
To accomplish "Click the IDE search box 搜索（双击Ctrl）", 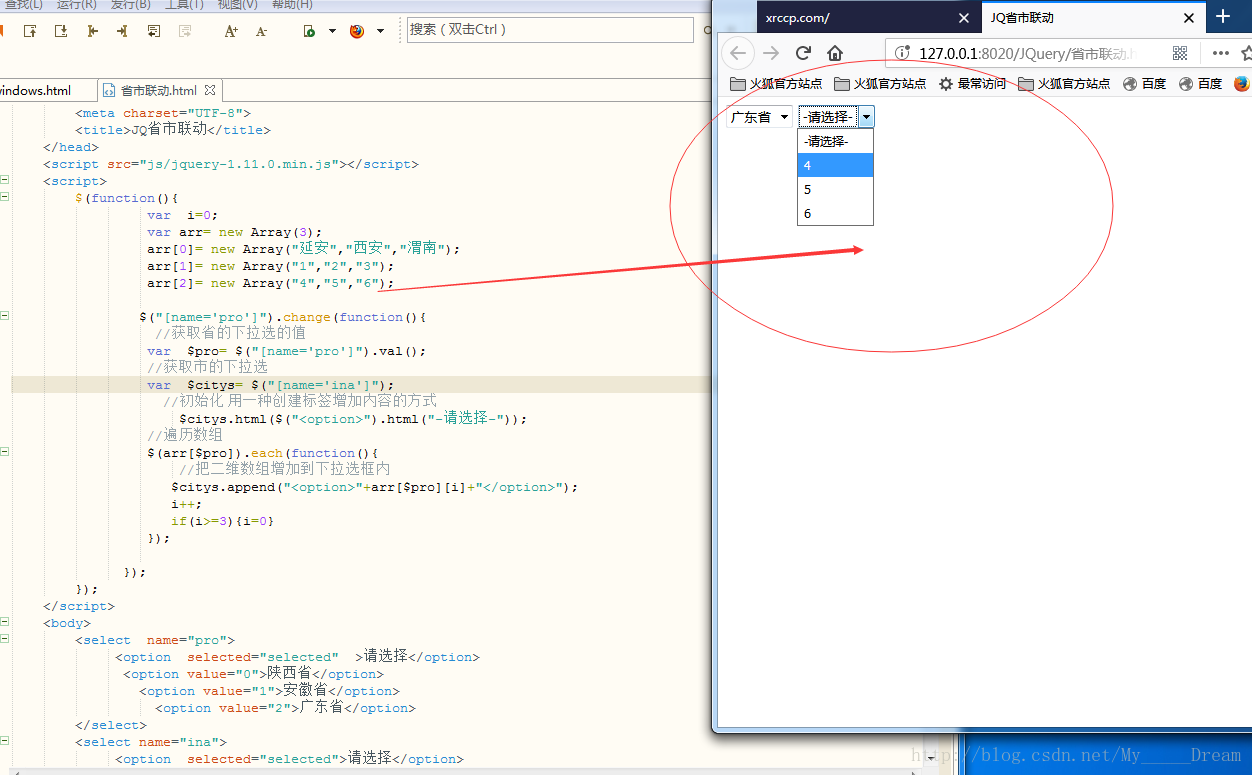I will [550, 30].
